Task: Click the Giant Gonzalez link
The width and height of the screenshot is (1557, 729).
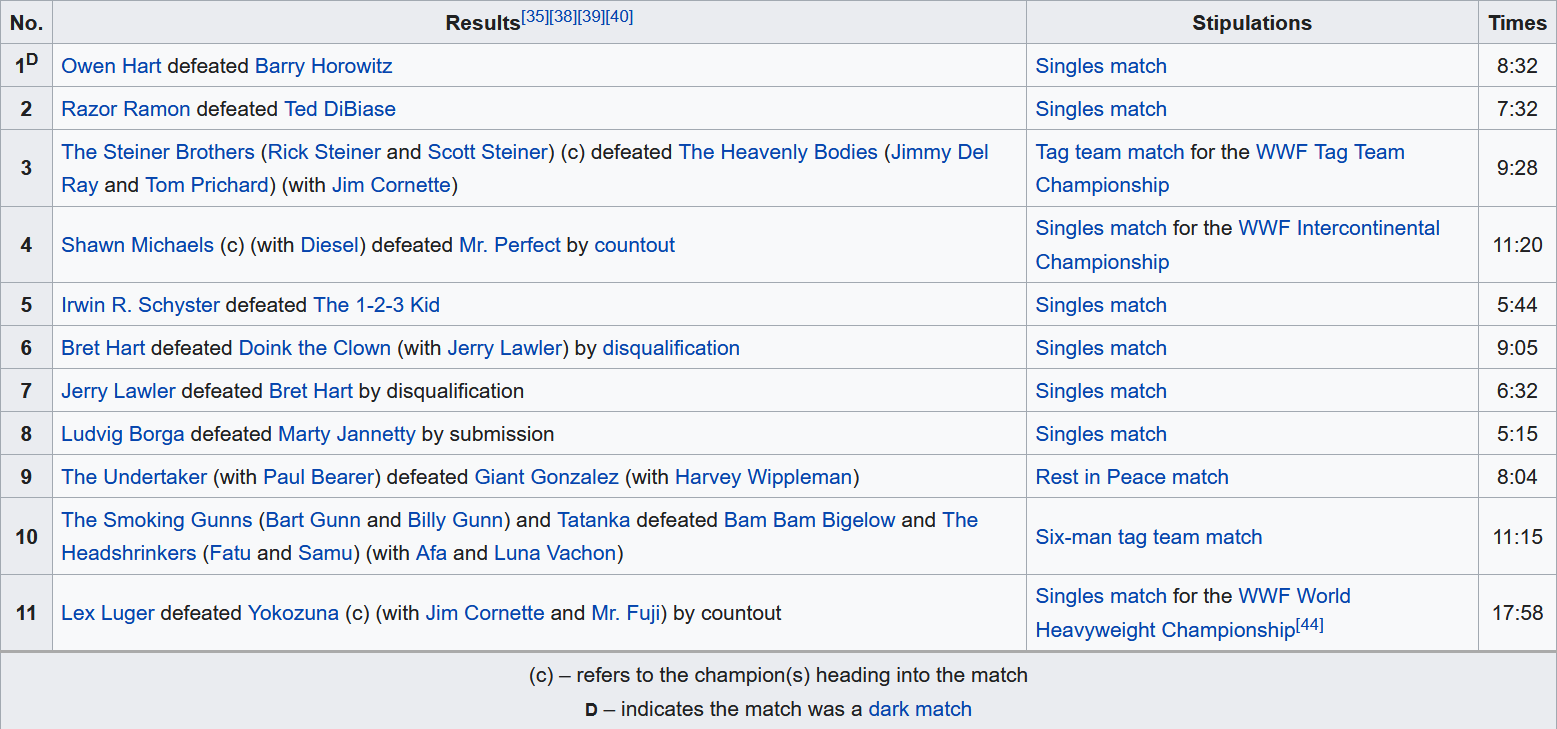Action: coord(546,477)
